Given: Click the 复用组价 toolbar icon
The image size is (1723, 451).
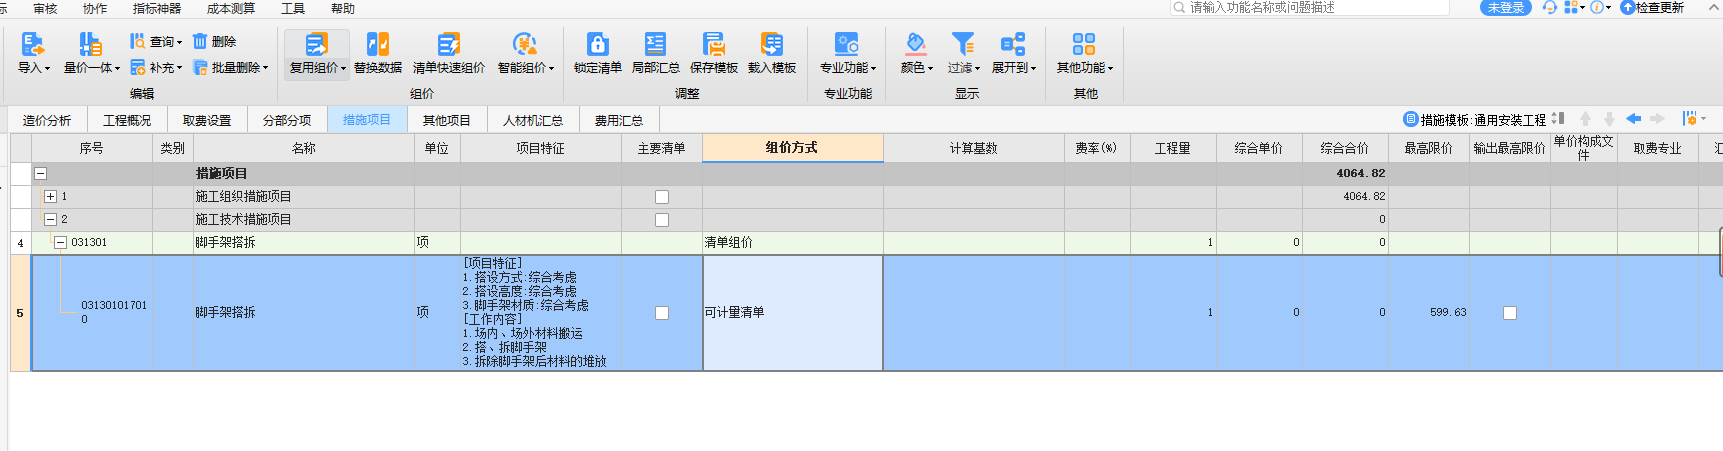Looking at the screenshot, I should click(x=317, y=44).
